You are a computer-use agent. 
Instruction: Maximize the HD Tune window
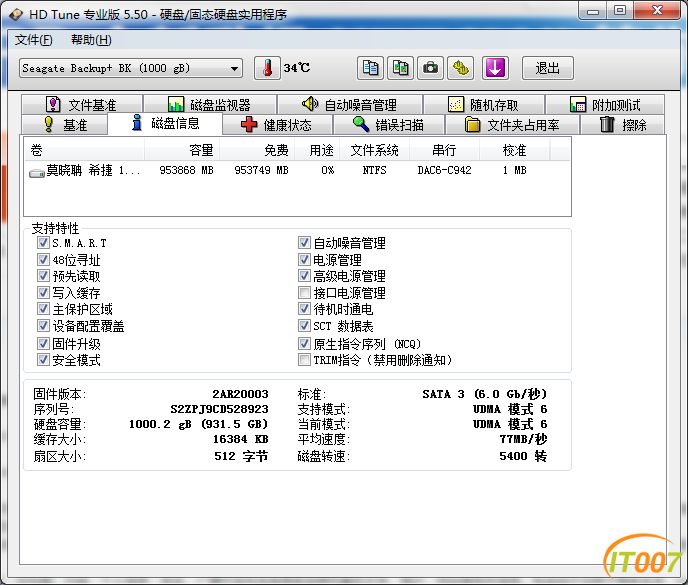[x=620, y=11]
